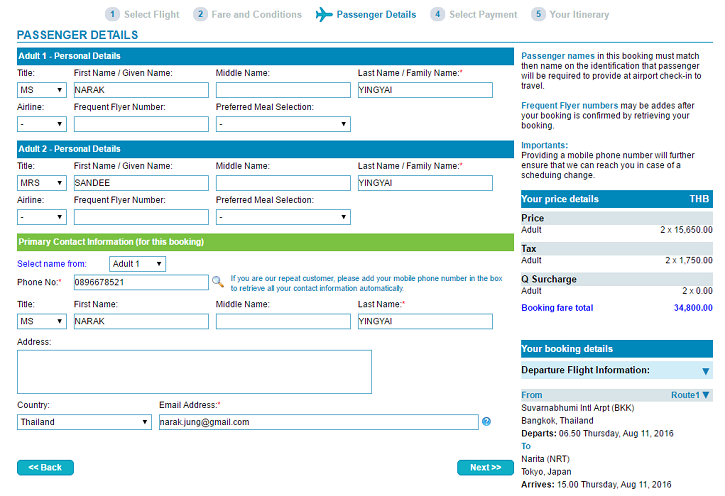Go to the Select Payment step label
The image size is (725, 496).
click(483, 15)
